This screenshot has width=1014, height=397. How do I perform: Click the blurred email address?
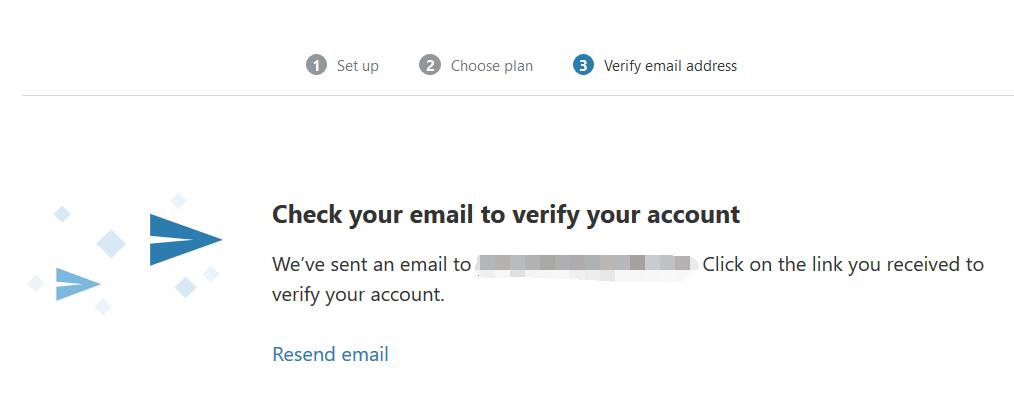(x=587, y=265)
